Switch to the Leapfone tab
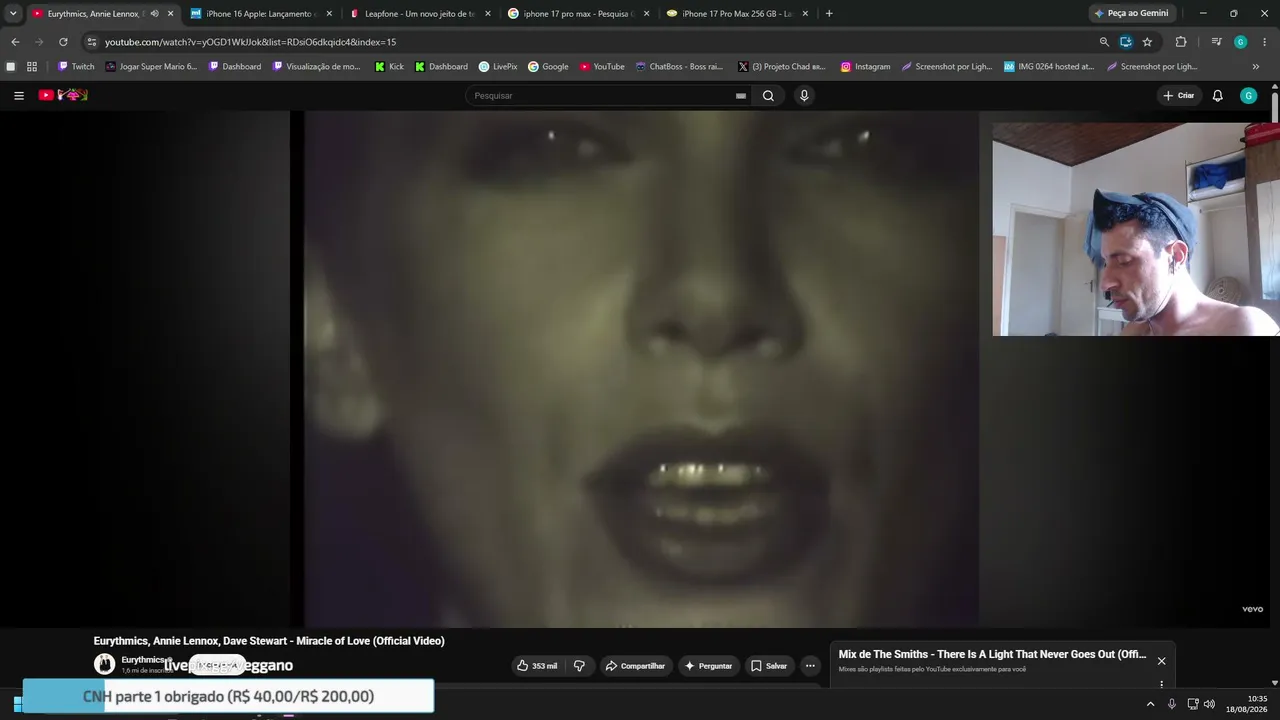 pyautogui.click(x=421, y=14)
